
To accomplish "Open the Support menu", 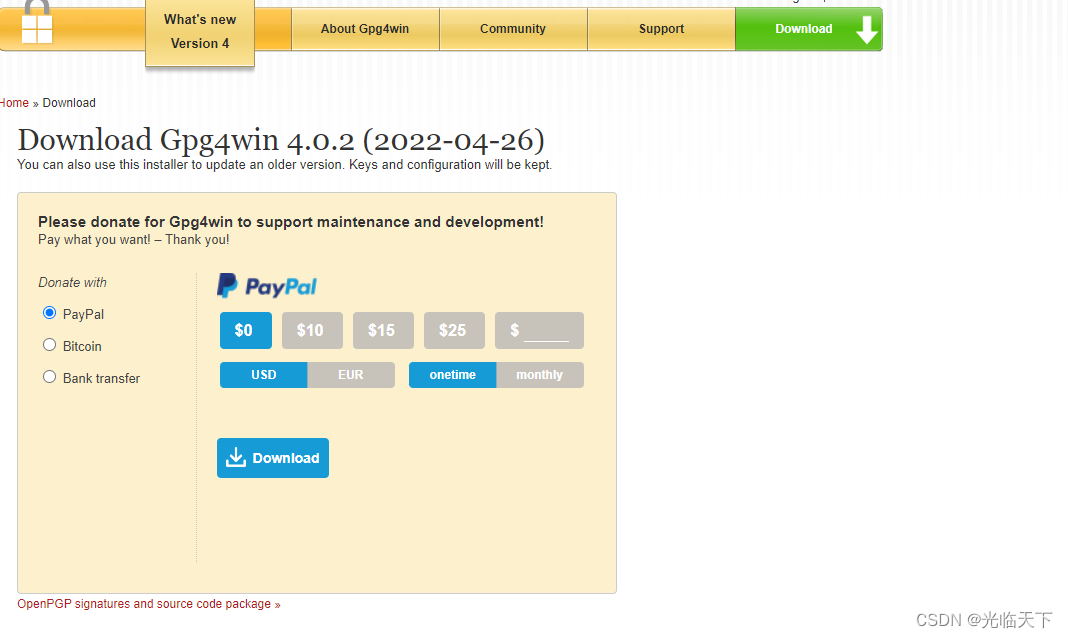I will coord(661,29).
